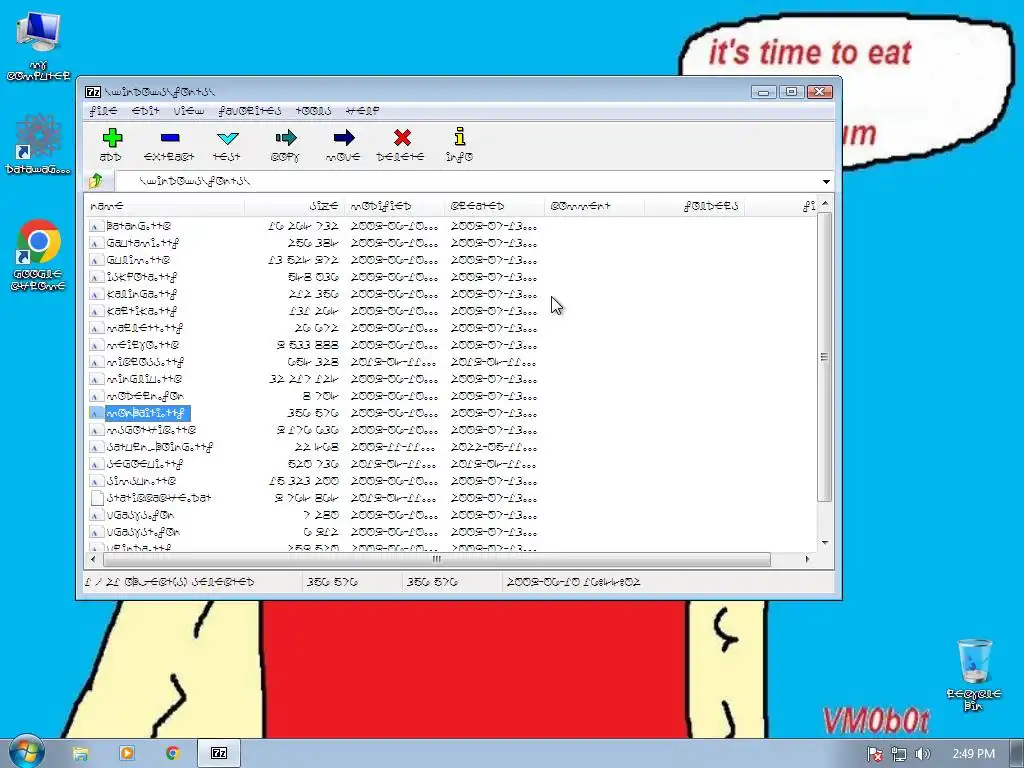Screen dimensions: 1024x768
Task: Click the green Add plus icon
Action: pos(112,138)
